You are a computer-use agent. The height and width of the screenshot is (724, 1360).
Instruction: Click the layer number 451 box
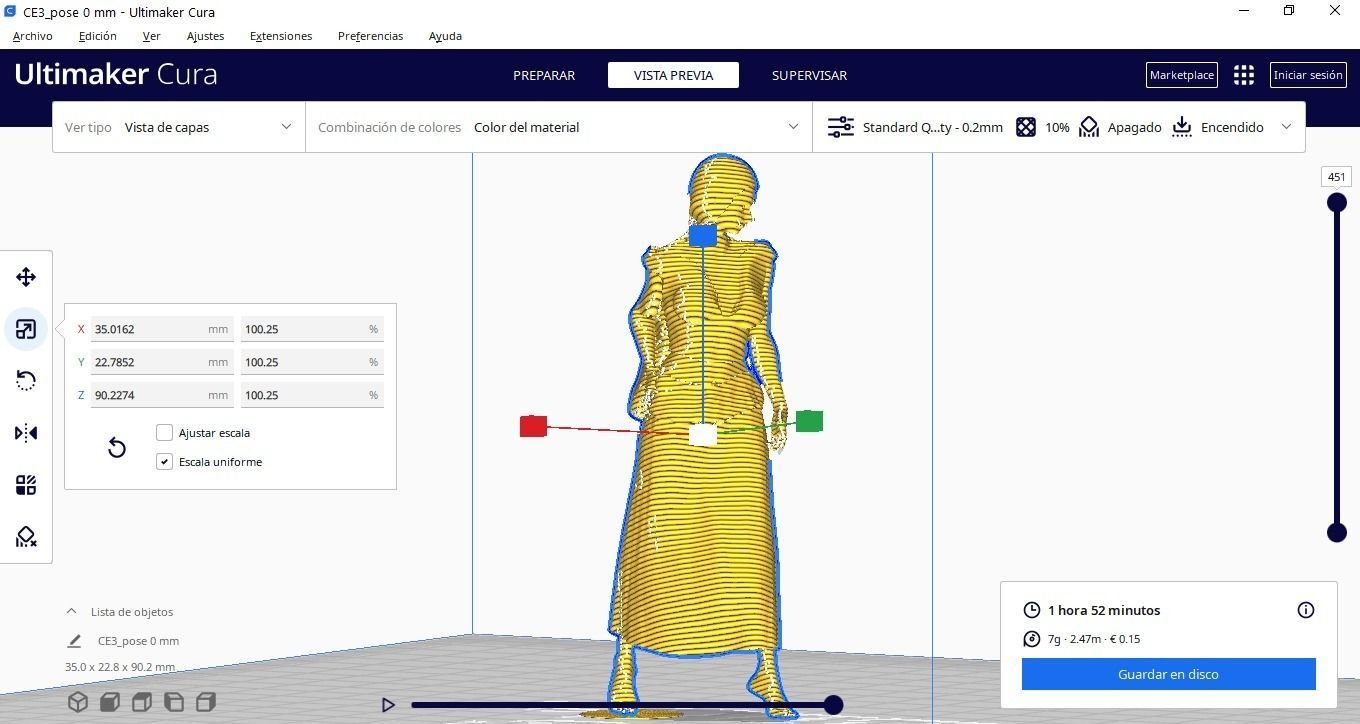pyautogui.click(x=1337, y=177)
